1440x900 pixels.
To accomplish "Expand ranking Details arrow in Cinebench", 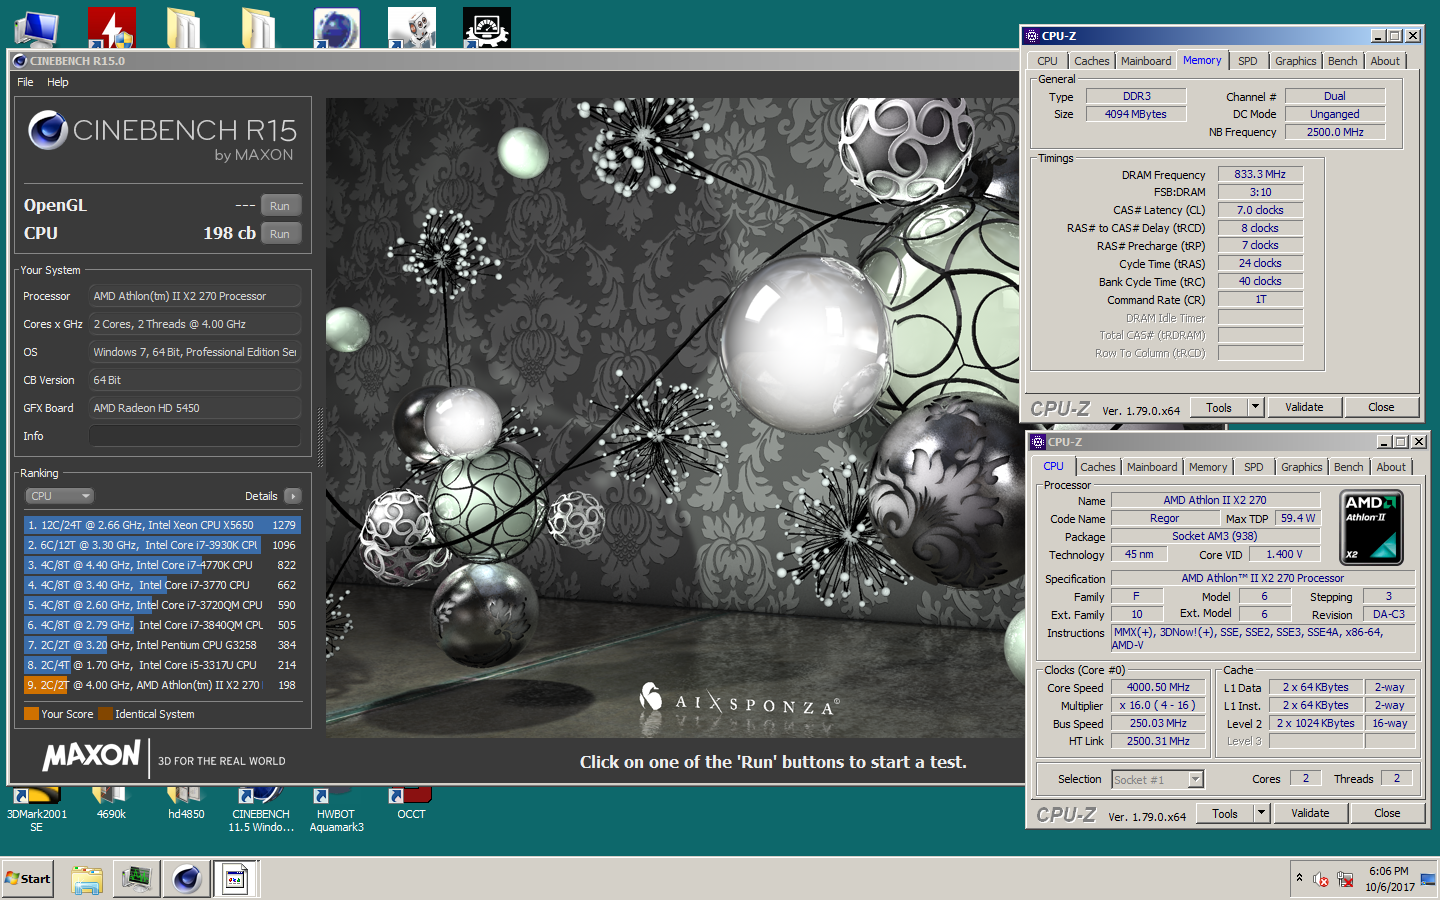I will pyautogui.click(x=293, y=496).
